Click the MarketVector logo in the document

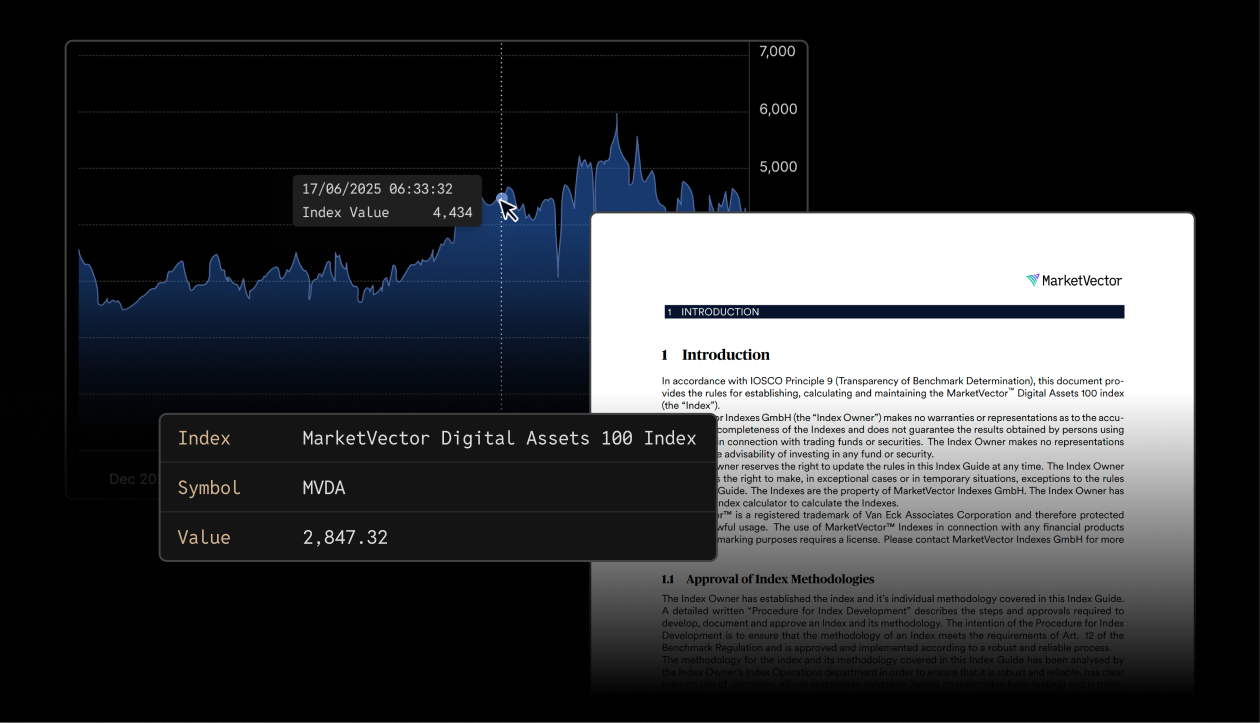click(1074, 281)
